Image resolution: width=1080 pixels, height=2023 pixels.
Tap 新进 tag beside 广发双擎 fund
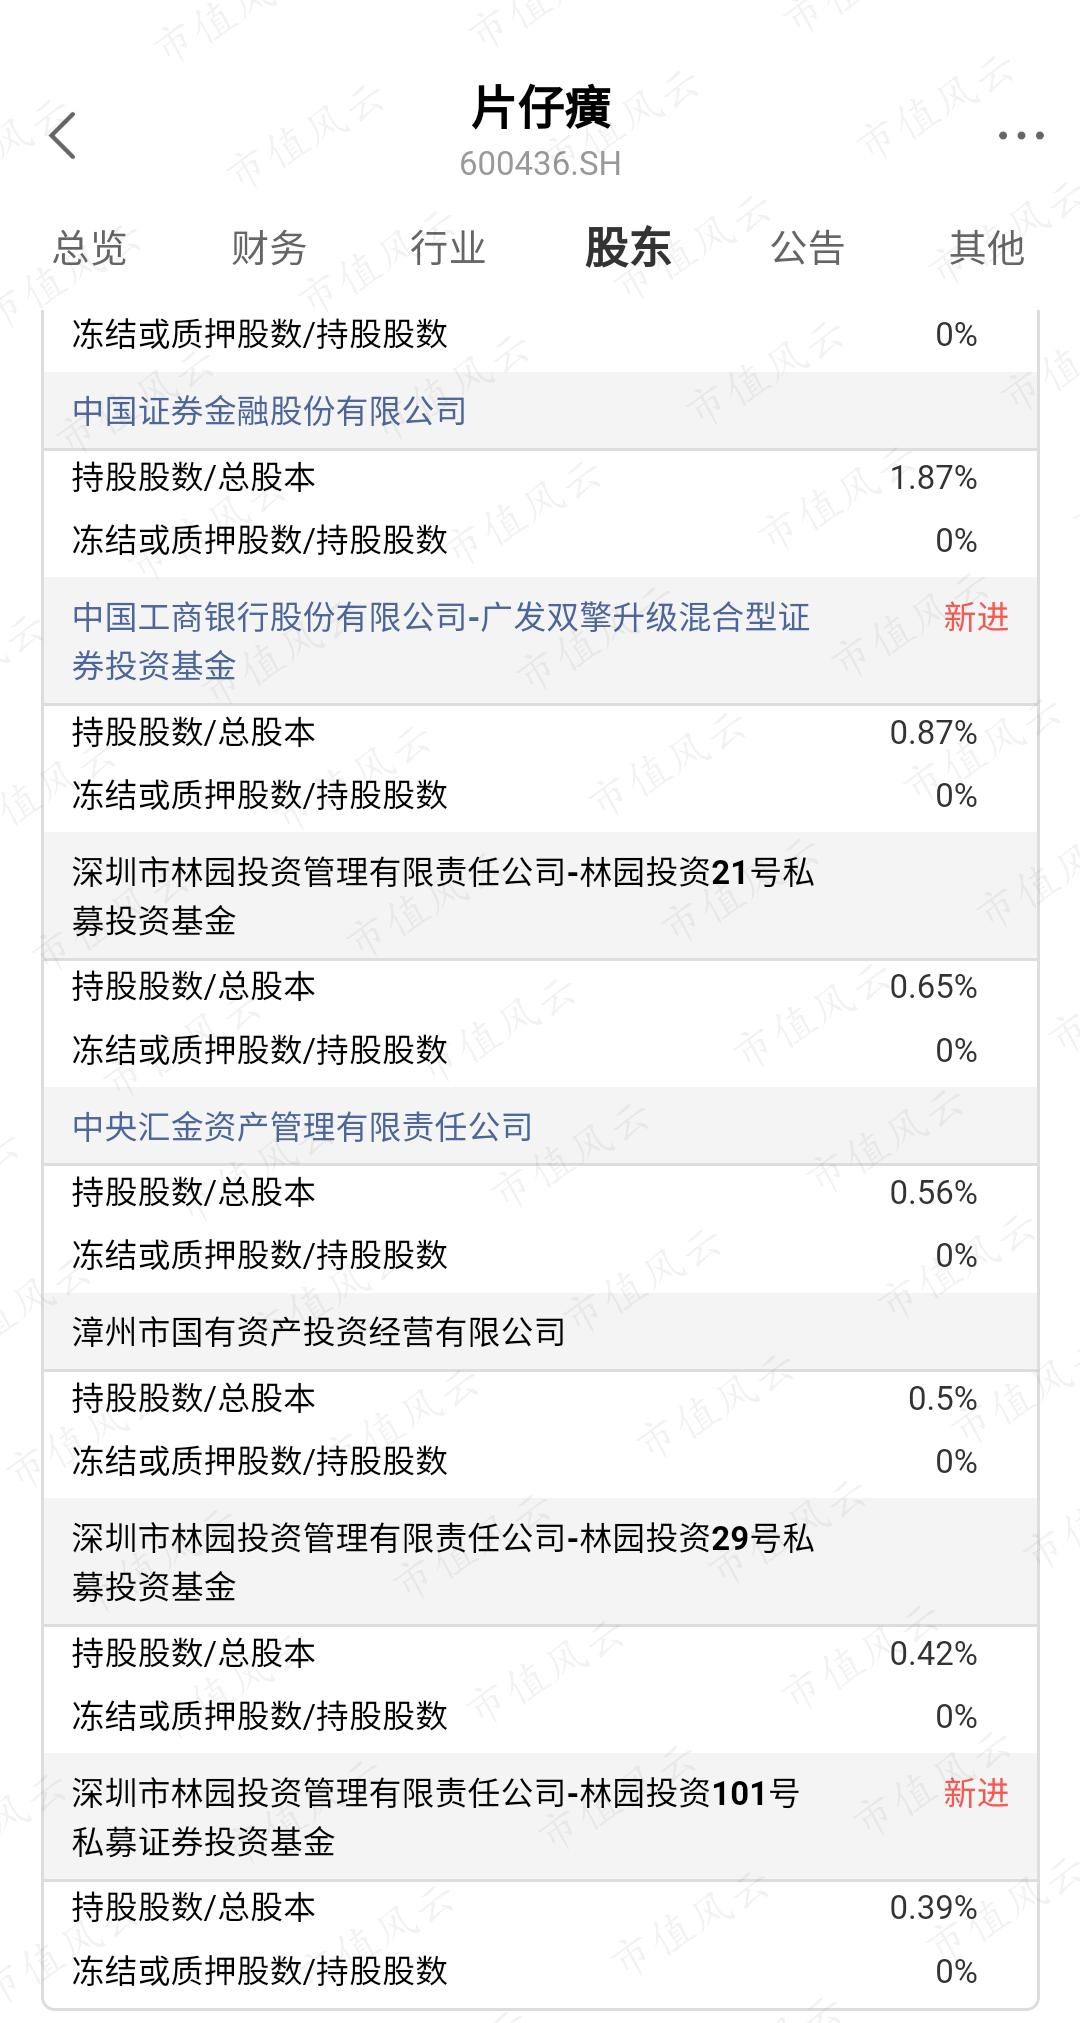pyautogui.click(x=976, y=617)
